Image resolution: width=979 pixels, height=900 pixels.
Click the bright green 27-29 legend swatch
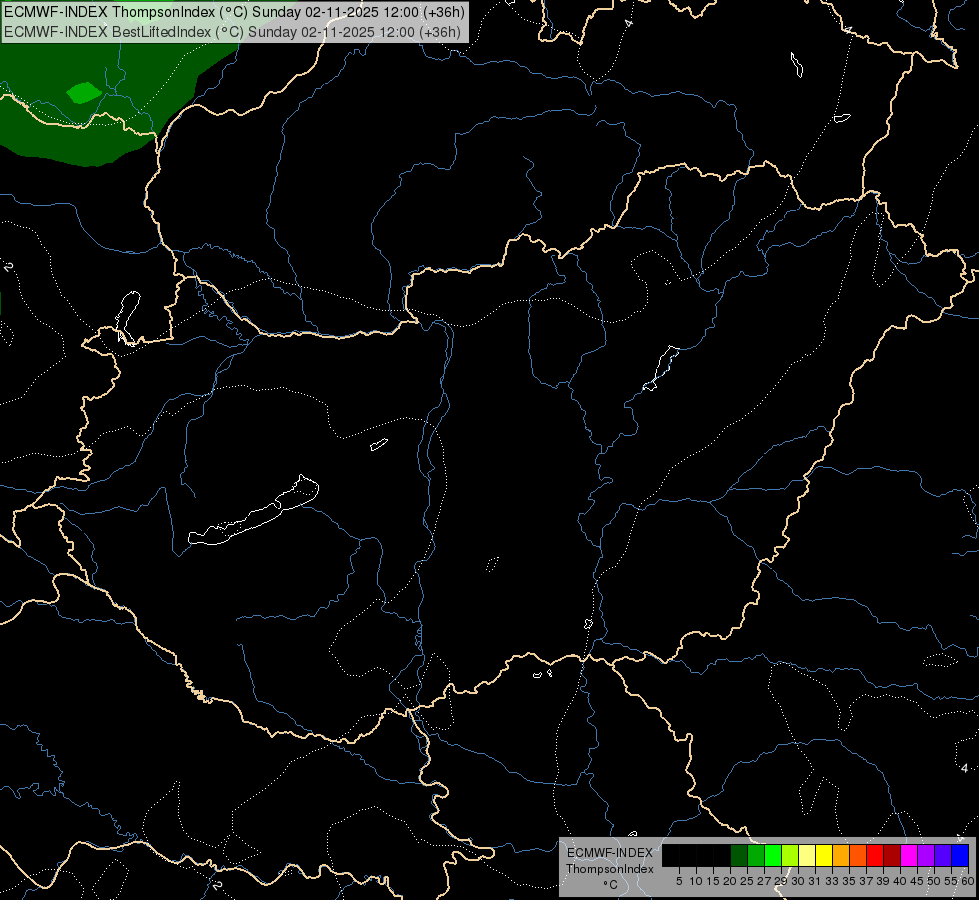pos(773,855)
